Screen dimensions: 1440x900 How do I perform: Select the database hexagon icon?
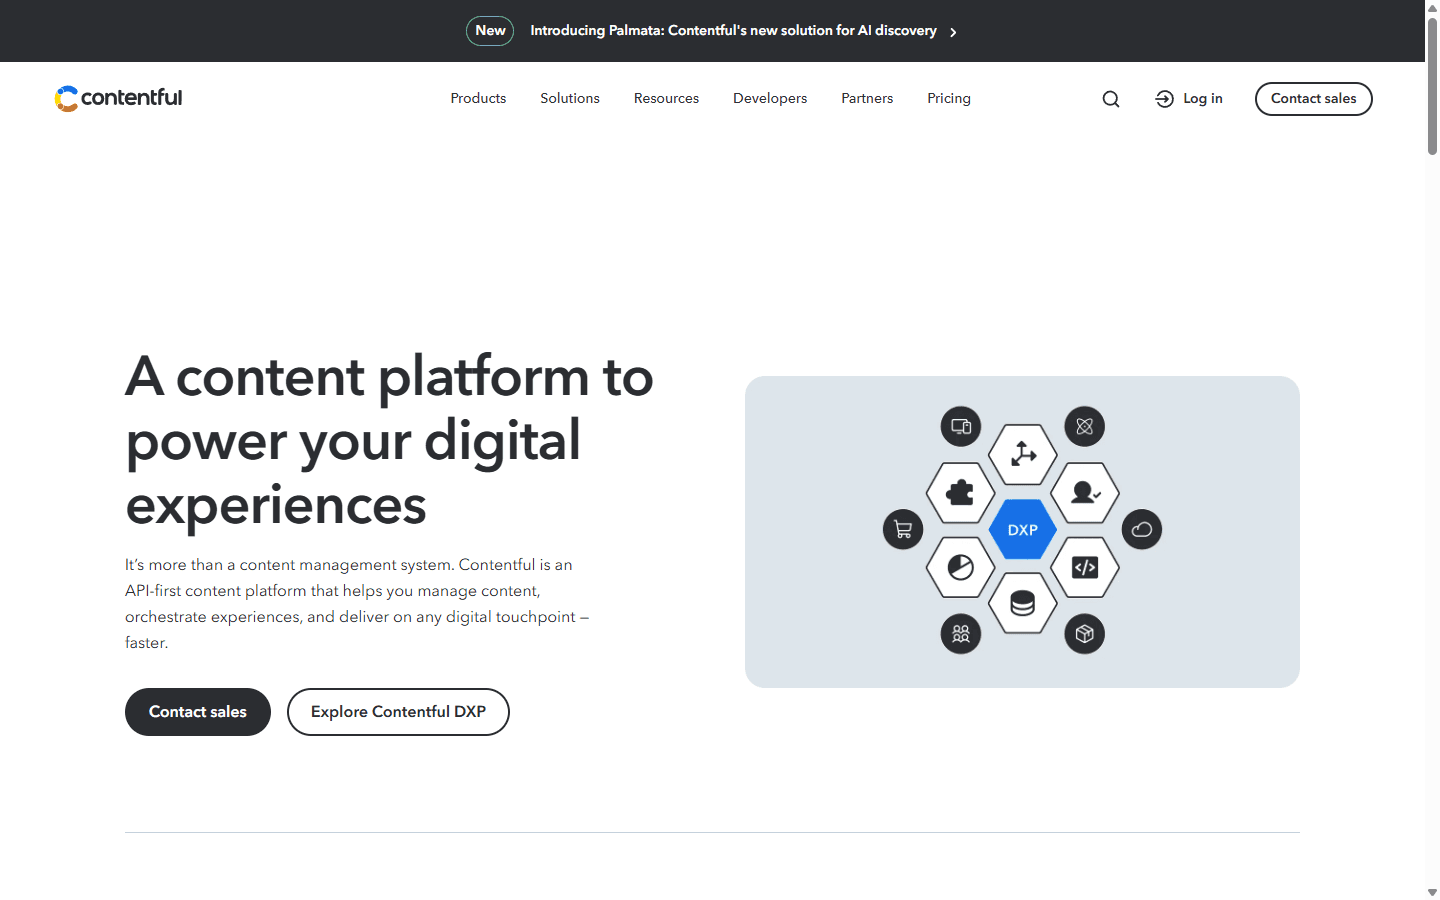(x=1023, y=604)
